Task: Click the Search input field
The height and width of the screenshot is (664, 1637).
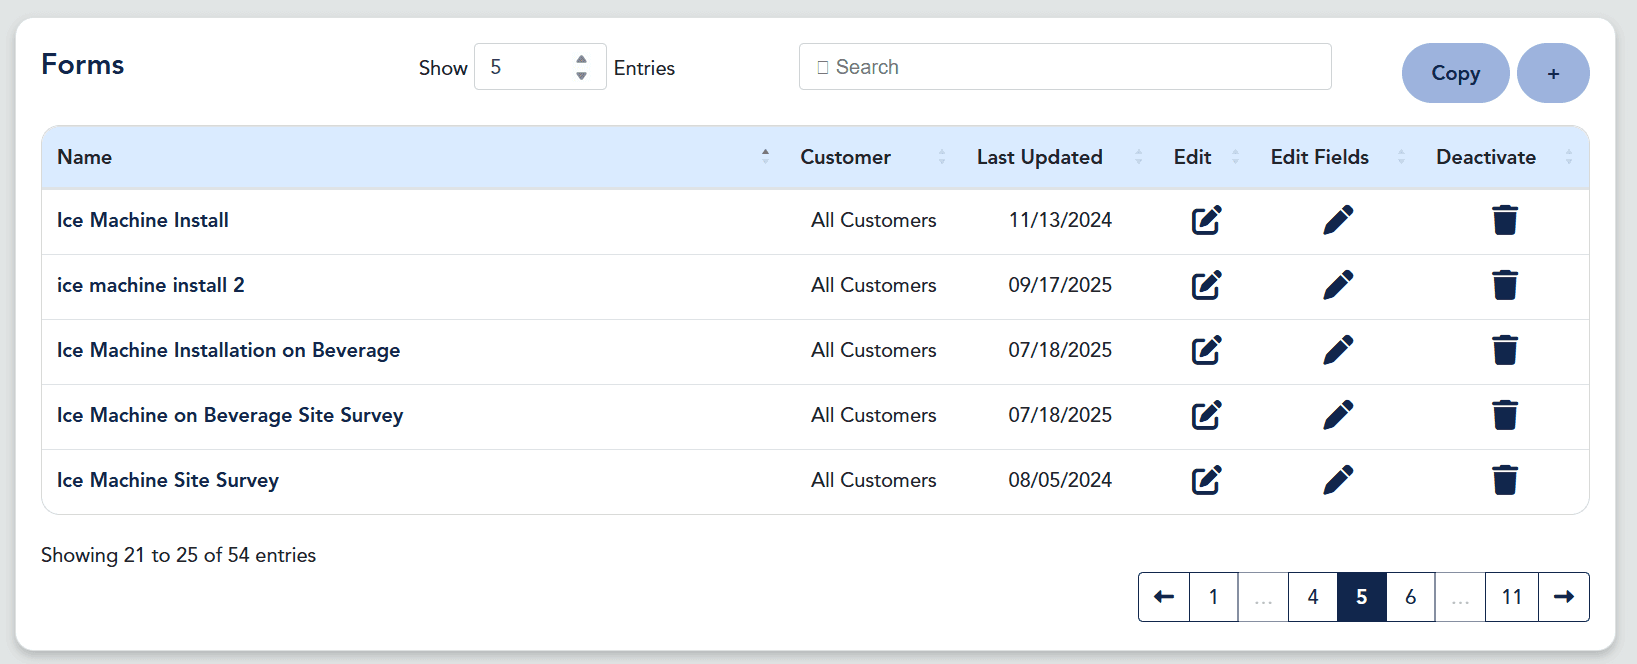Action: point(1065,67)
